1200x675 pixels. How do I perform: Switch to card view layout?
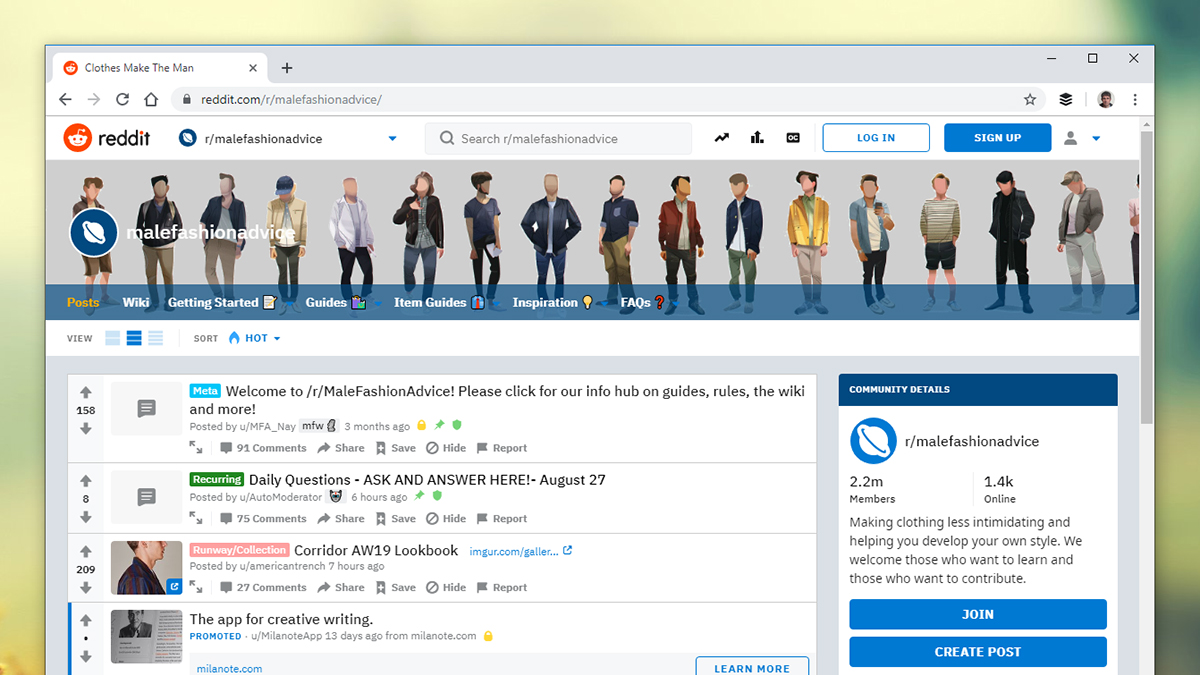(113, 338)
